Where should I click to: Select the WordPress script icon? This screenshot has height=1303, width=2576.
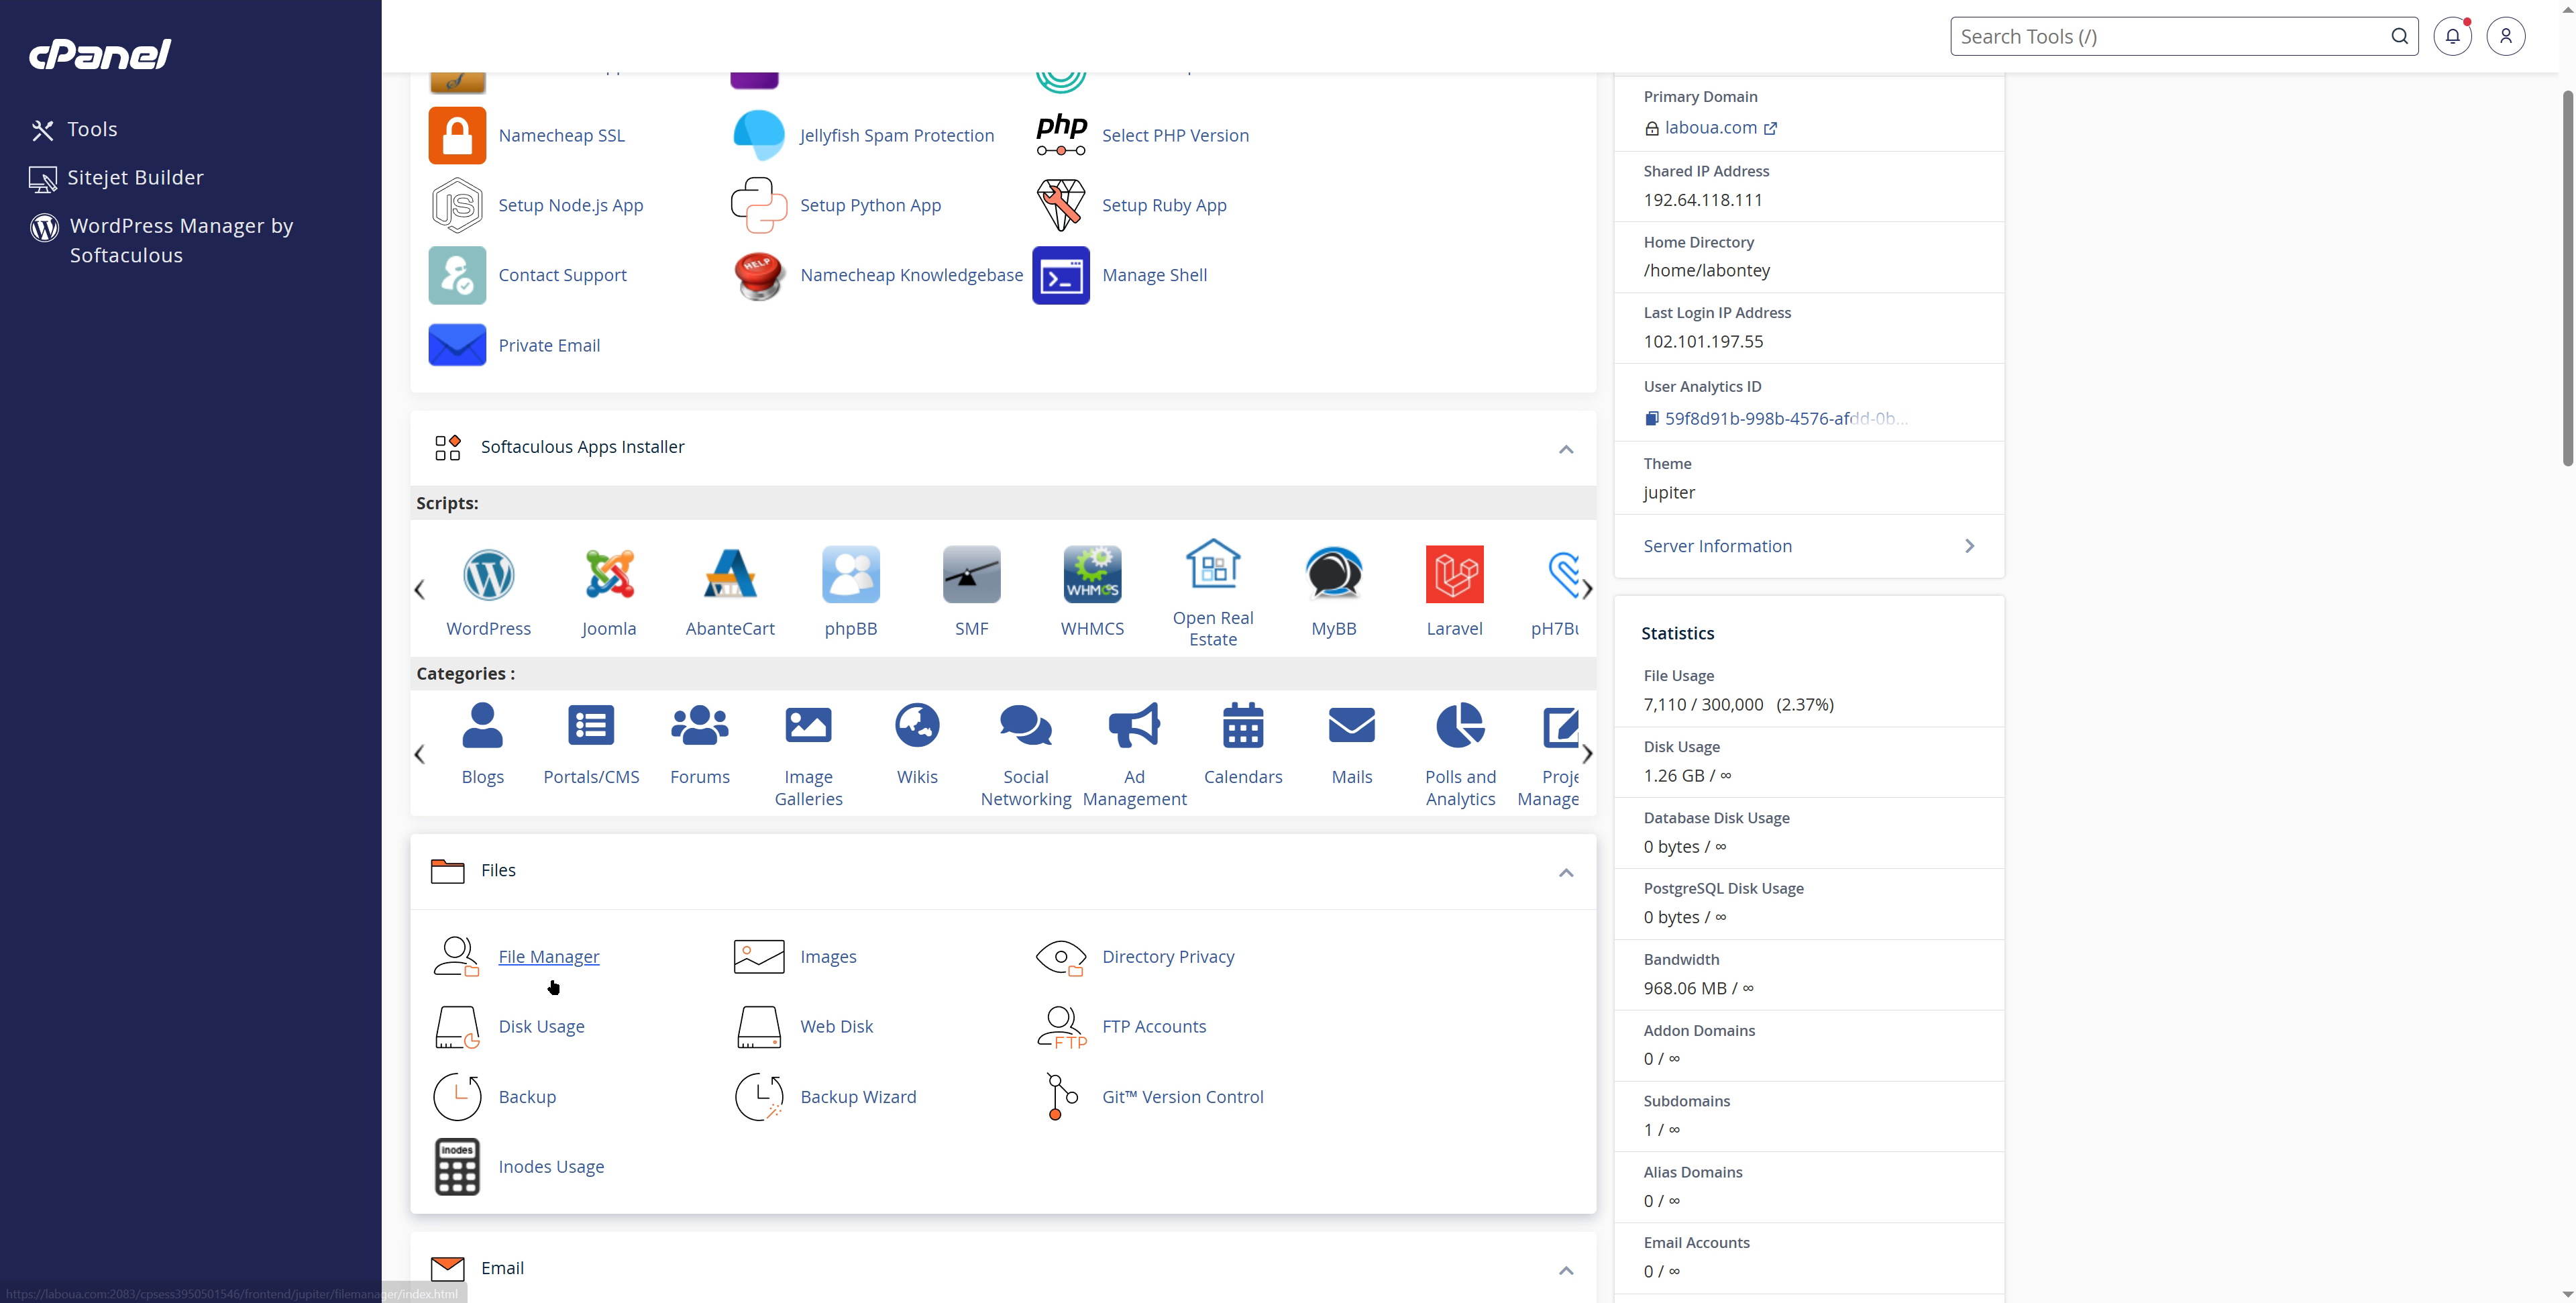point(488,574)
